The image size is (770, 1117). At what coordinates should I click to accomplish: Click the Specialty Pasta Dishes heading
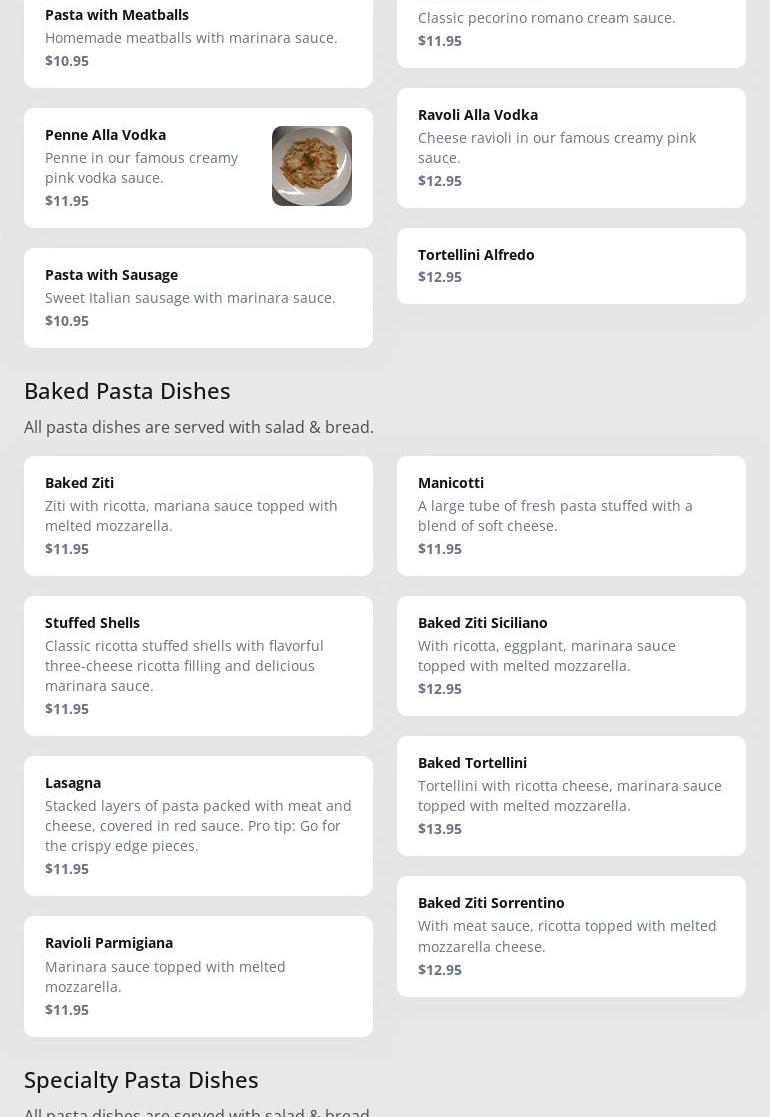click(141, 1079)
